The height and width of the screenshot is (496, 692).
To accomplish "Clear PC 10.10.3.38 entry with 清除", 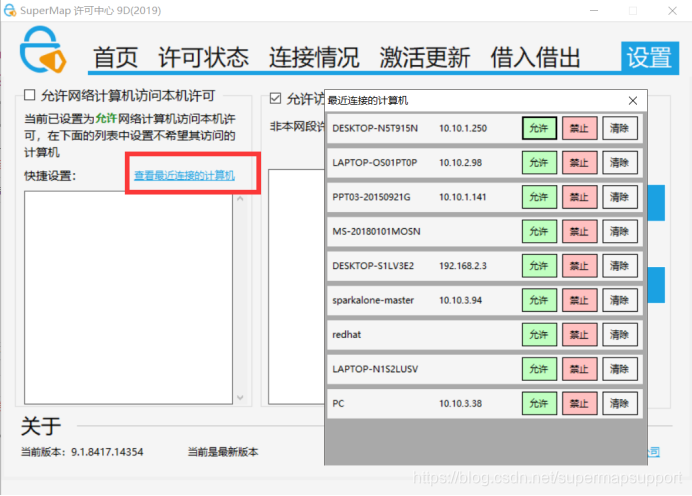I will tap(620, 403).
